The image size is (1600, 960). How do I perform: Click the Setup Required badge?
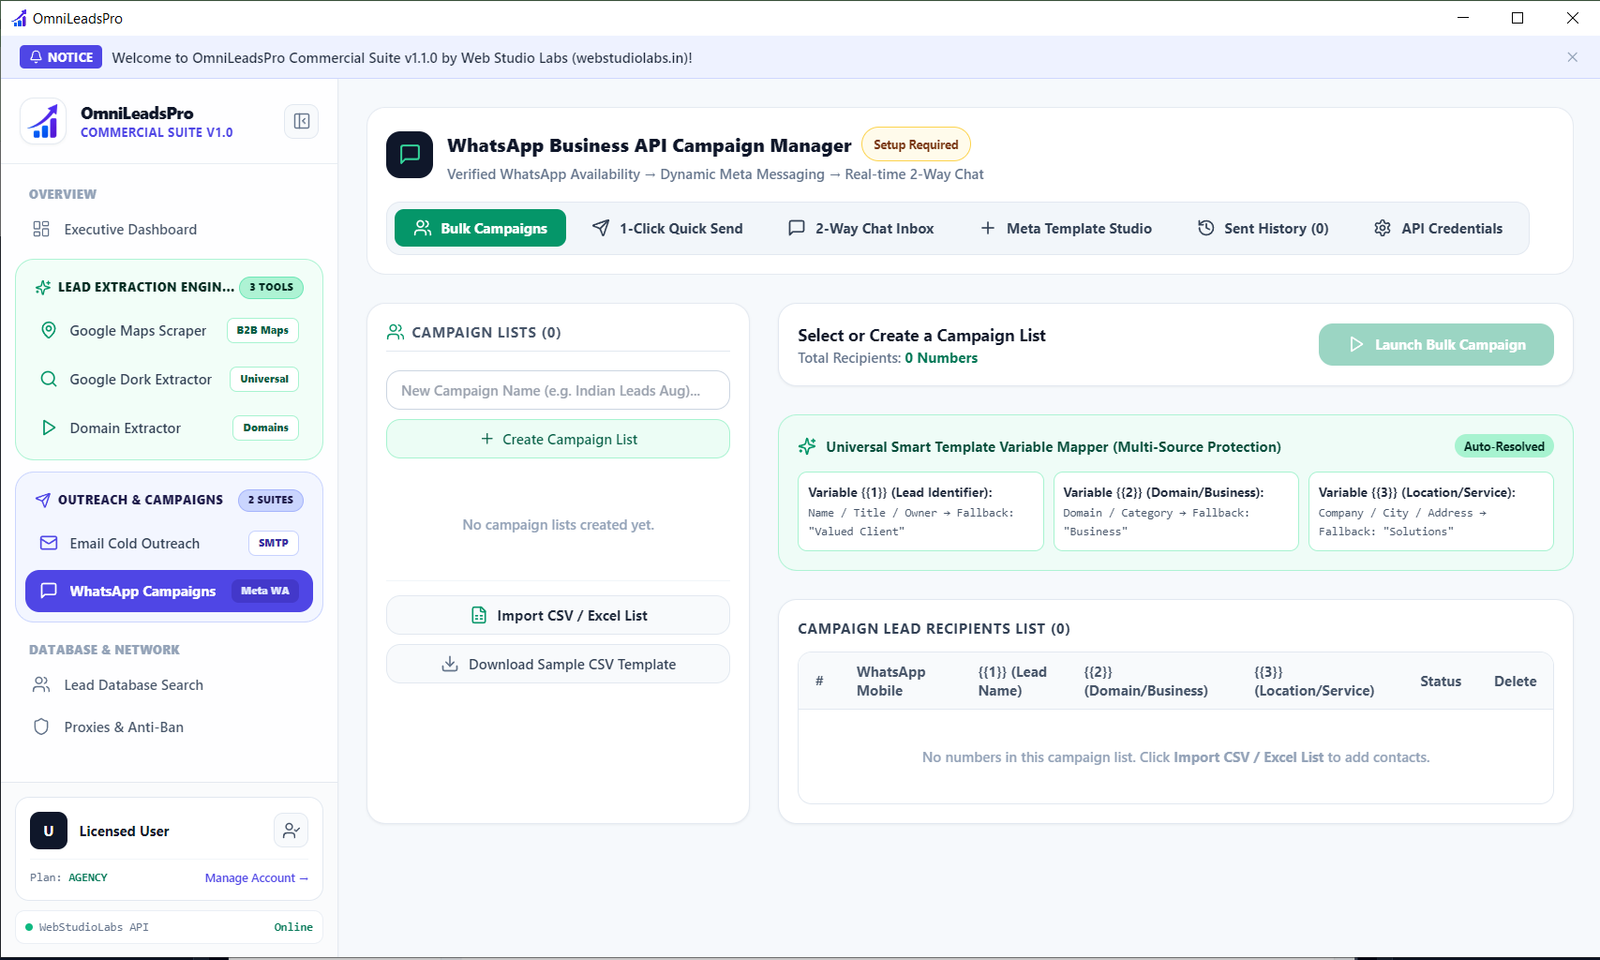[916, 145]
